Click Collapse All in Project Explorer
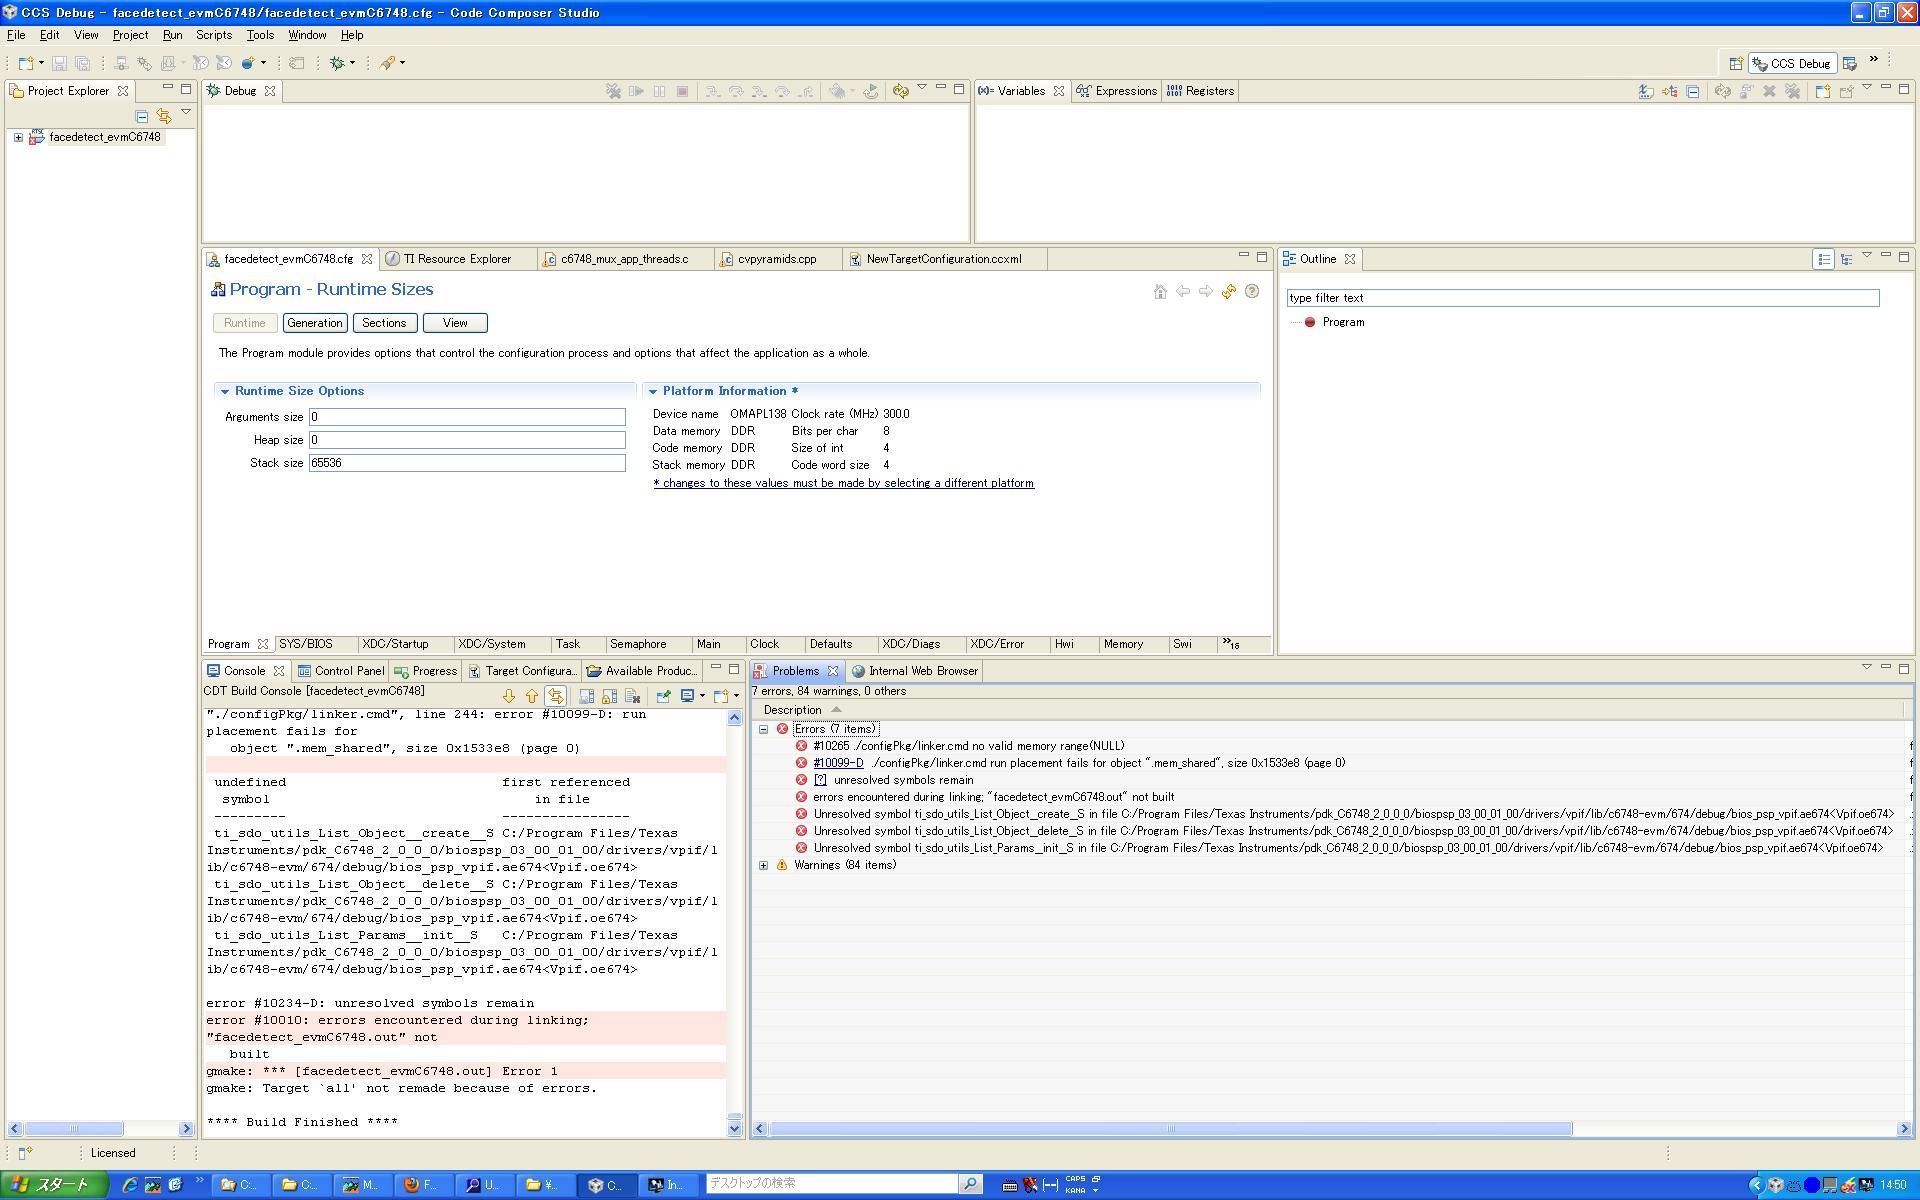 point(142,116)
